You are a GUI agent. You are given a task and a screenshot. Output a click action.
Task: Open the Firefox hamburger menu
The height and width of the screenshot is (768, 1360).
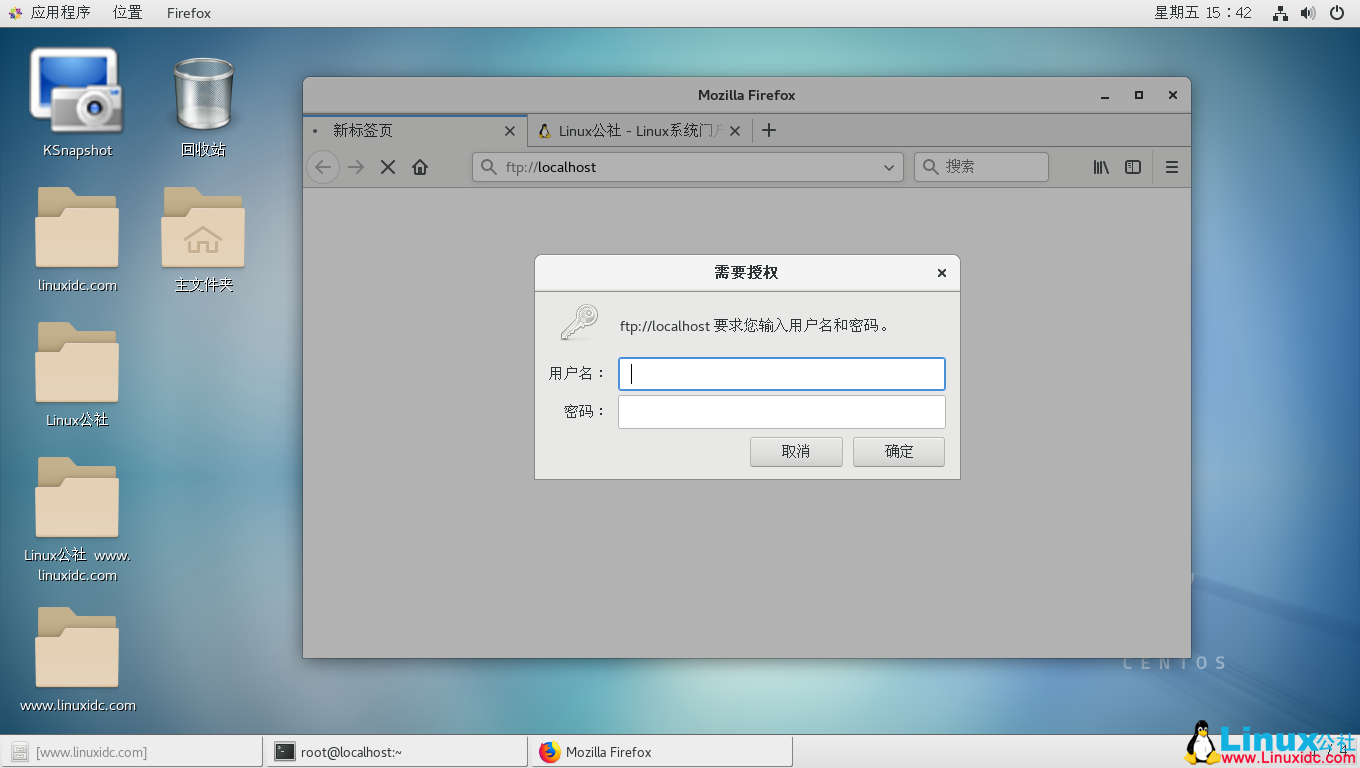click(x=1171, y=167)
